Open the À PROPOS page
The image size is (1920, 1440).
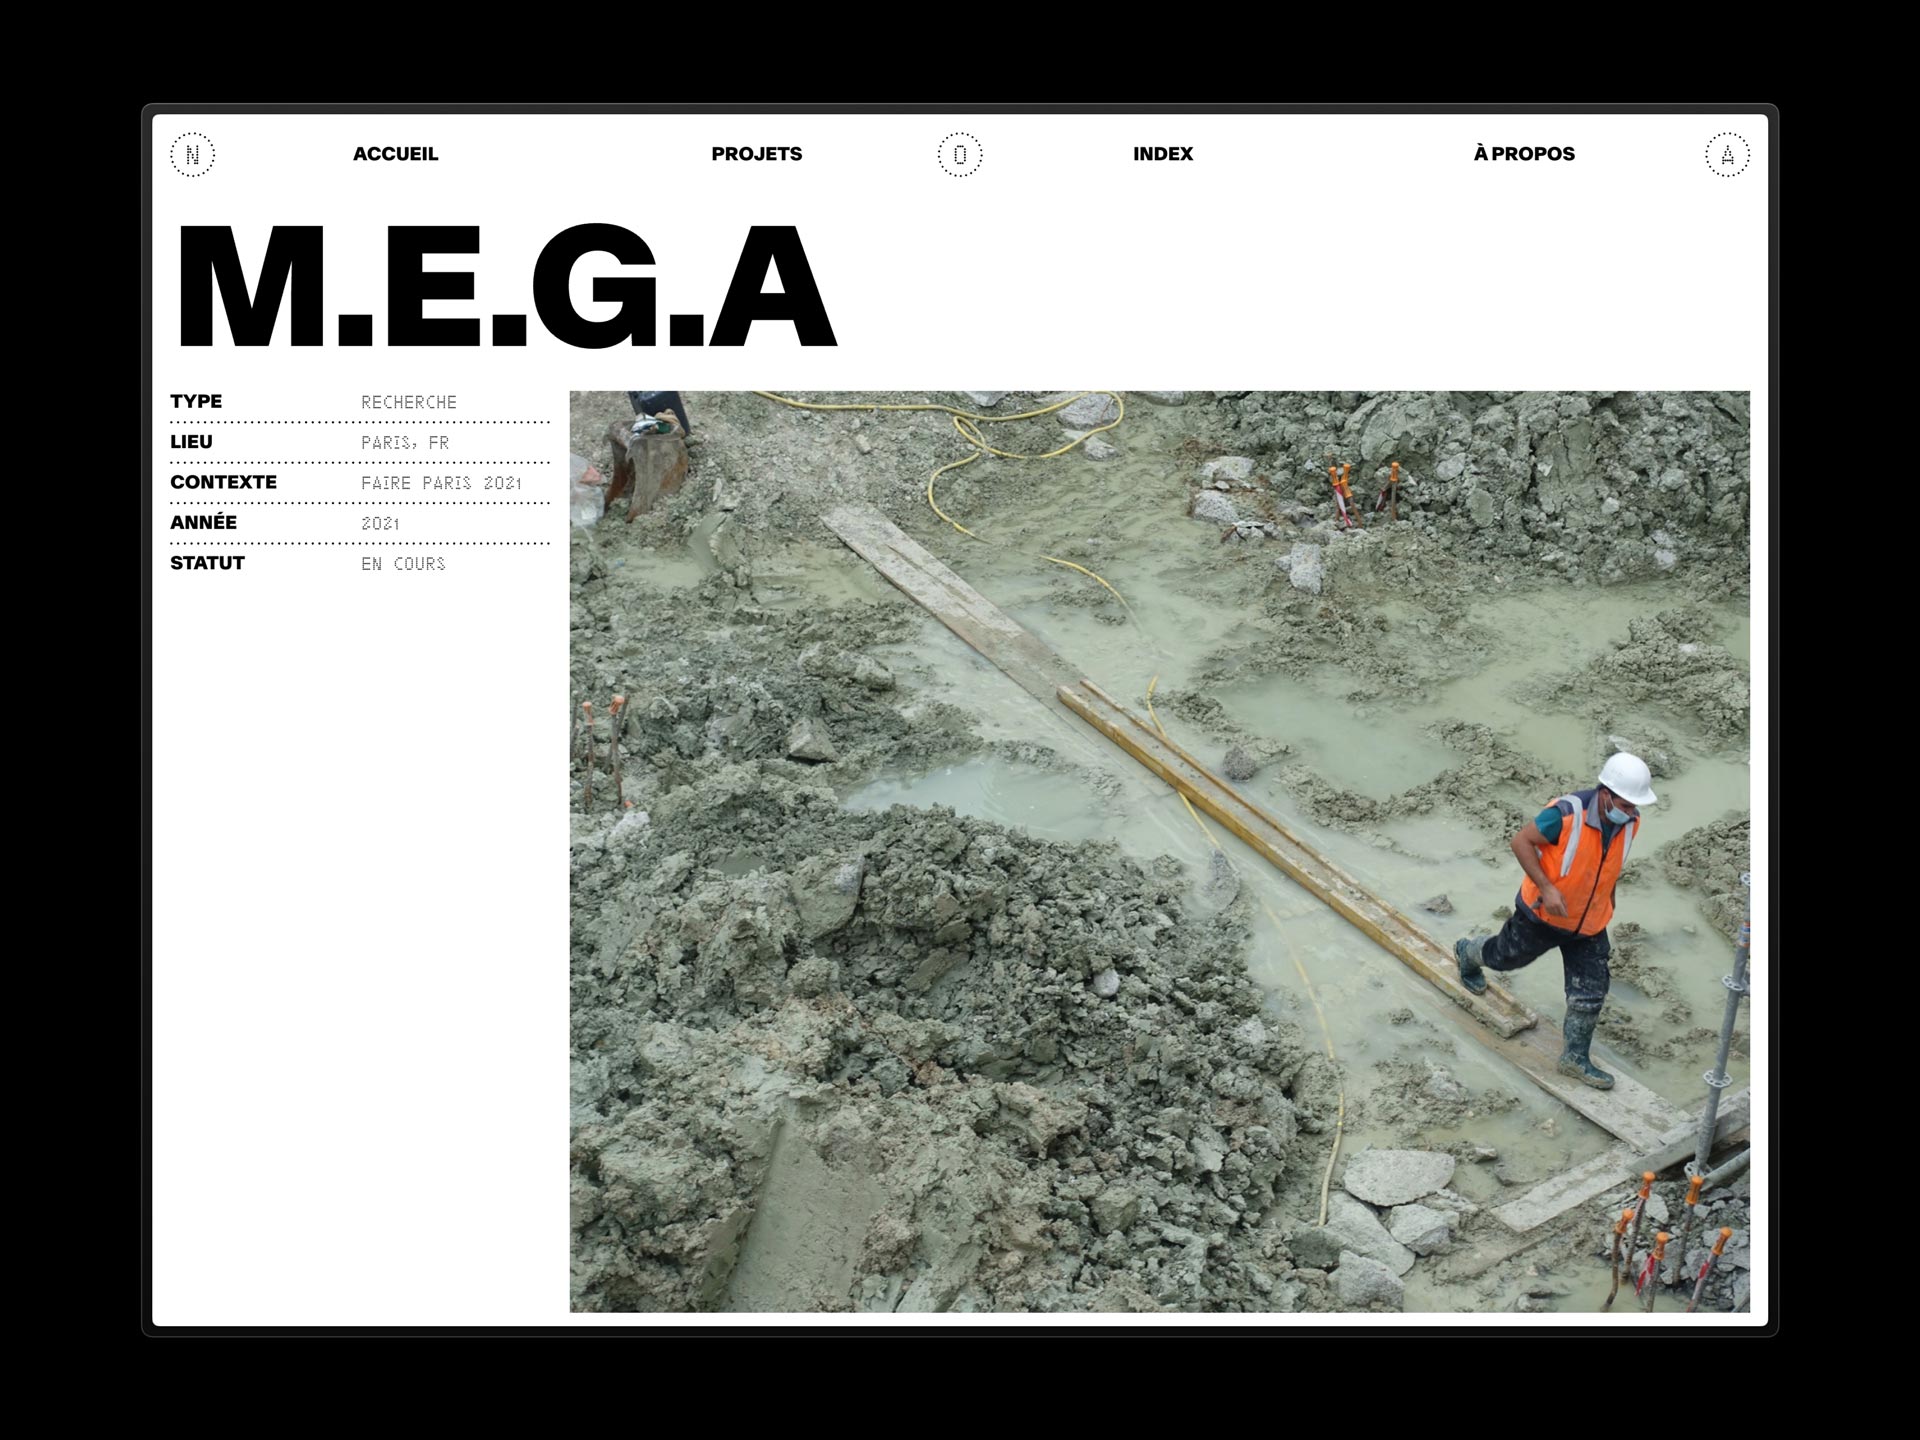click(1523, 154)
